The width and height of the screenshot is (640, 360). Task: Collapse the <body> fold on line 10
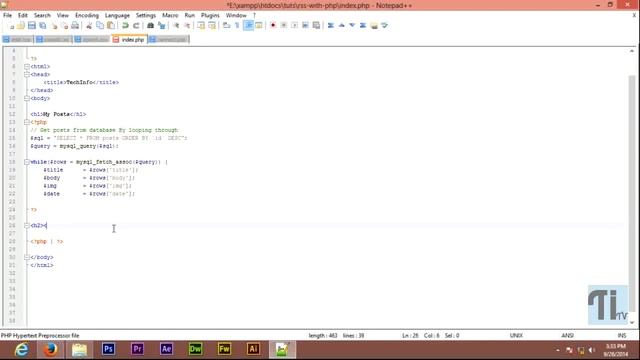click(27, 98)
